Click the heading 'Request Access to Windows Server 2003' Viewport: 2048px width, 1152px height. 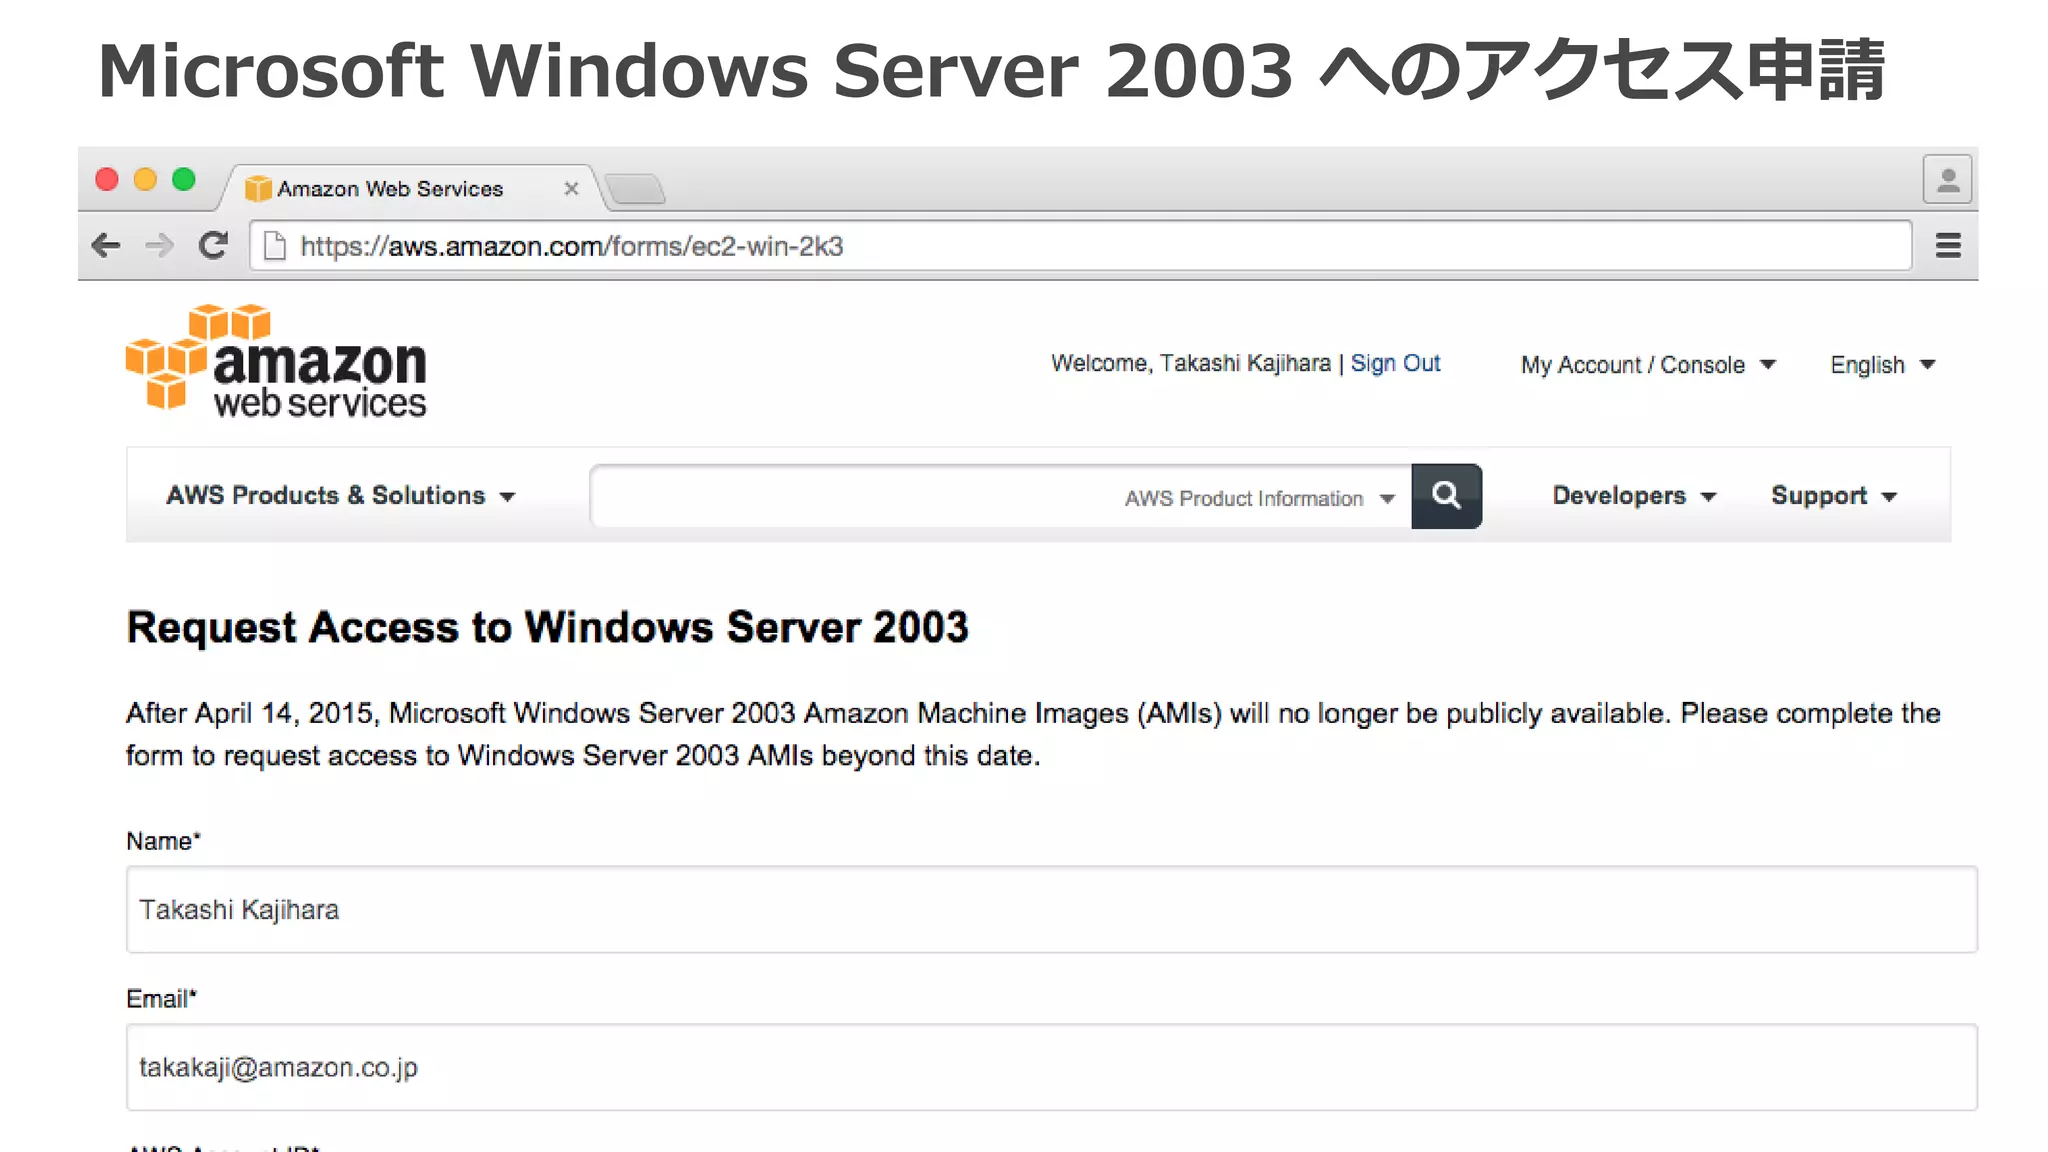click(x=547, y=628)
